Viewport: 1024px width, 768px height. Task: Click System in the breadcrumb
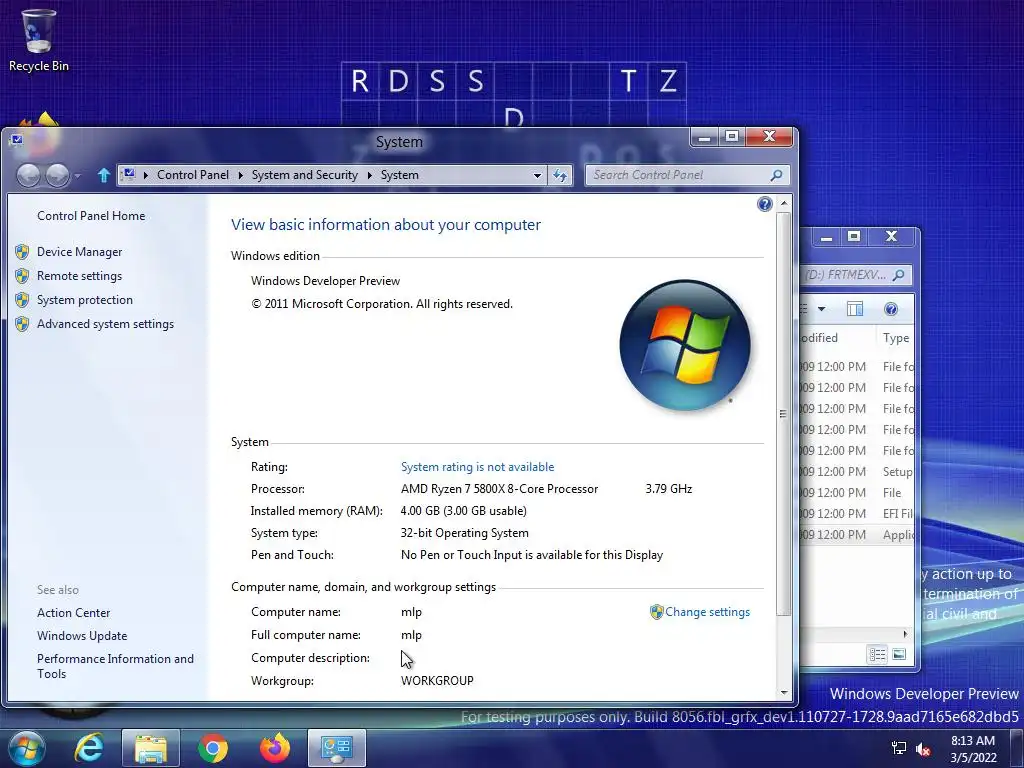[400, 175]
